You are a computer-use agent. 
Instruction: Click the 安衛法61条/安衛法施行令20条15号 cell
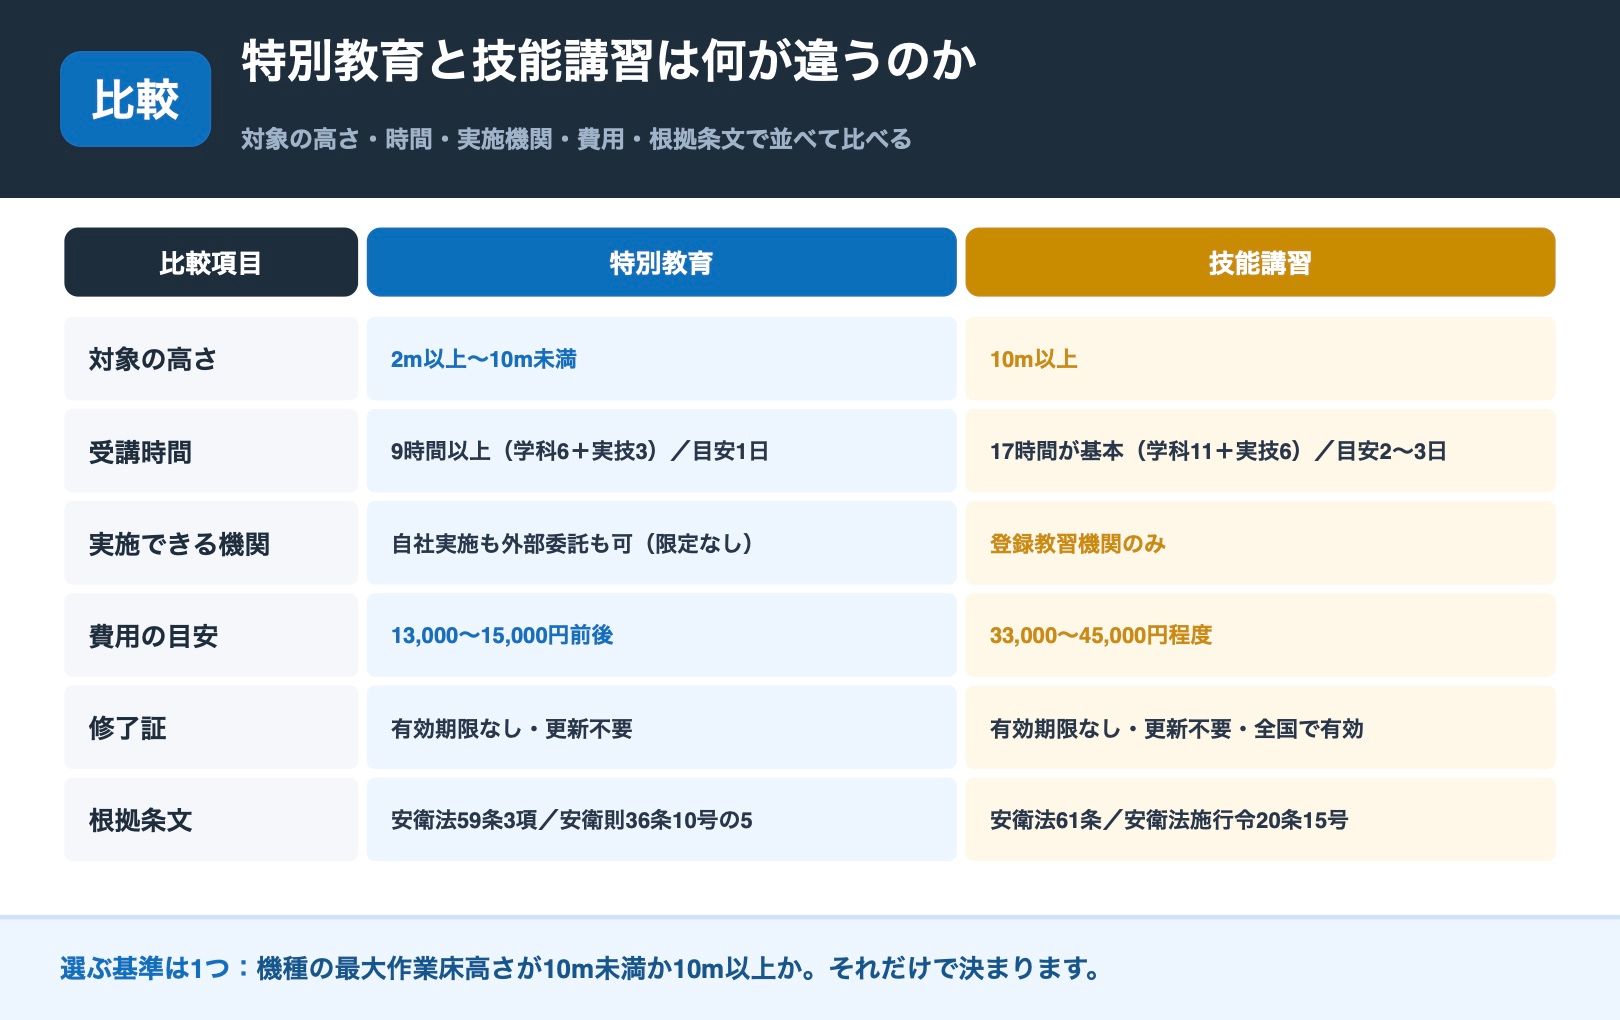pos(1260,819)
